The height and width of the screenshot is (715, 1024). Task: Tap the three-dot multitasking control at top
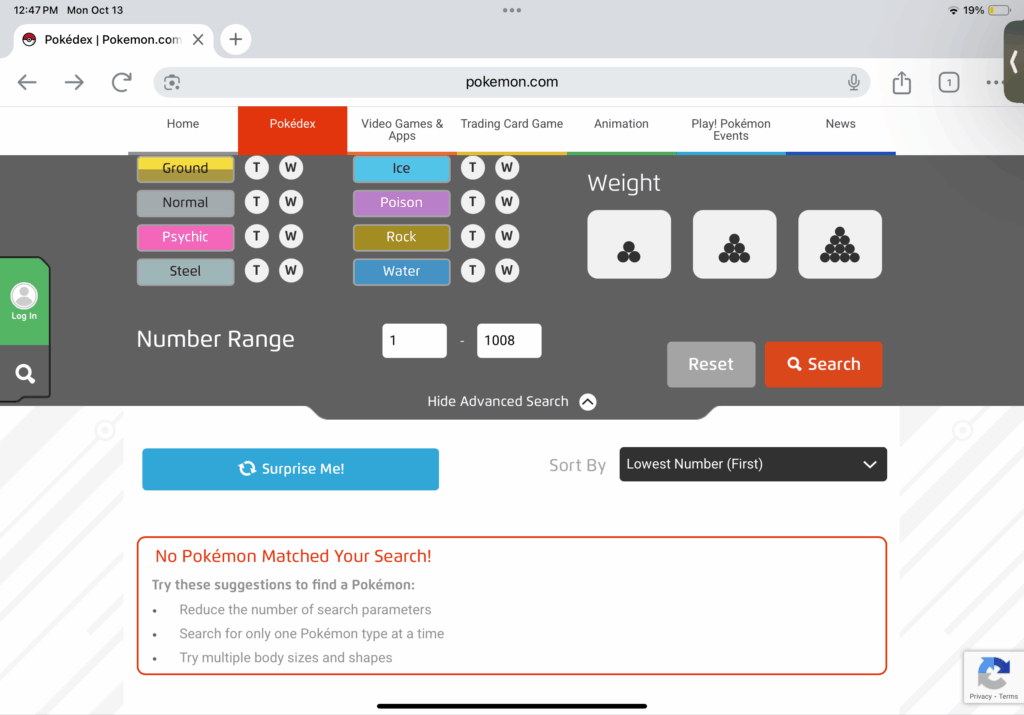(512, 10)
